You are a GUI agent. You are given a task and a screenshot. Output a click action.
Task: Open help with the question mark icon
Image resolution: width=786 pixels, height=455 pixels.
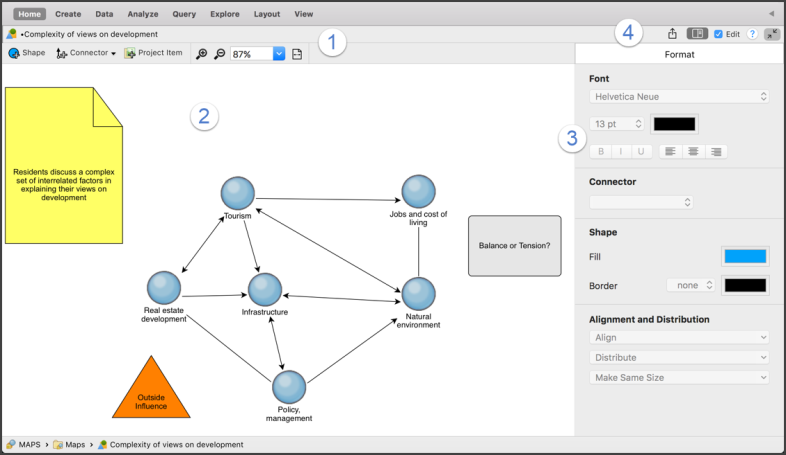(x=752, y=34)
